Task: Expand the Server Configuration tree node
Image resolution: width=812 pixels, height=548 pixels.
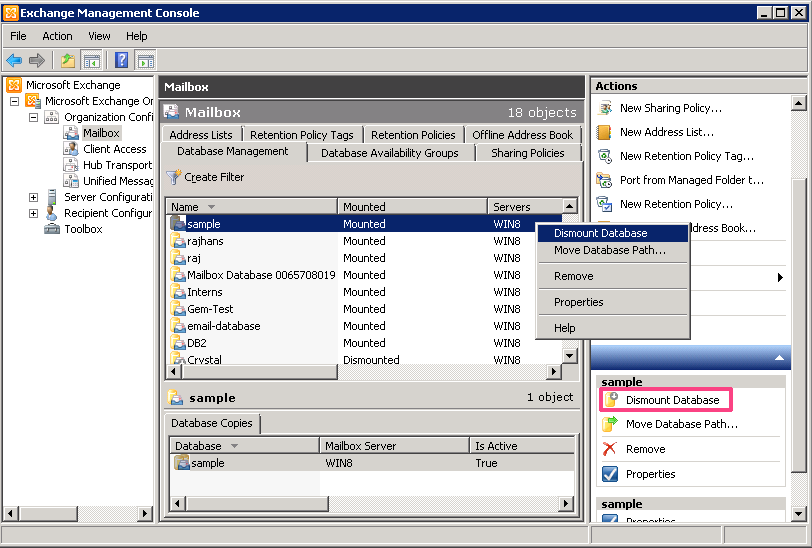Action: [34, 197]
